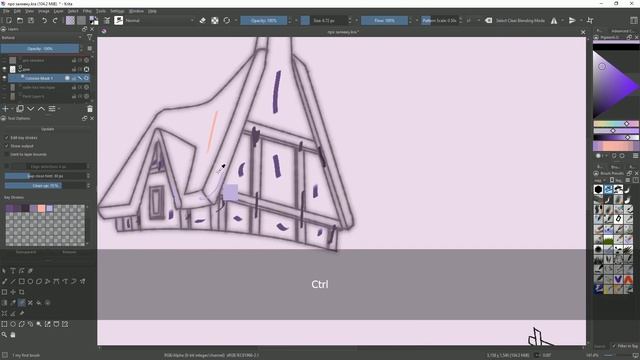This screenshot has height=360, width=640.
Task: Select the Elliptical Selection tool
Action: pyautogui.click(x=13, y=324)
